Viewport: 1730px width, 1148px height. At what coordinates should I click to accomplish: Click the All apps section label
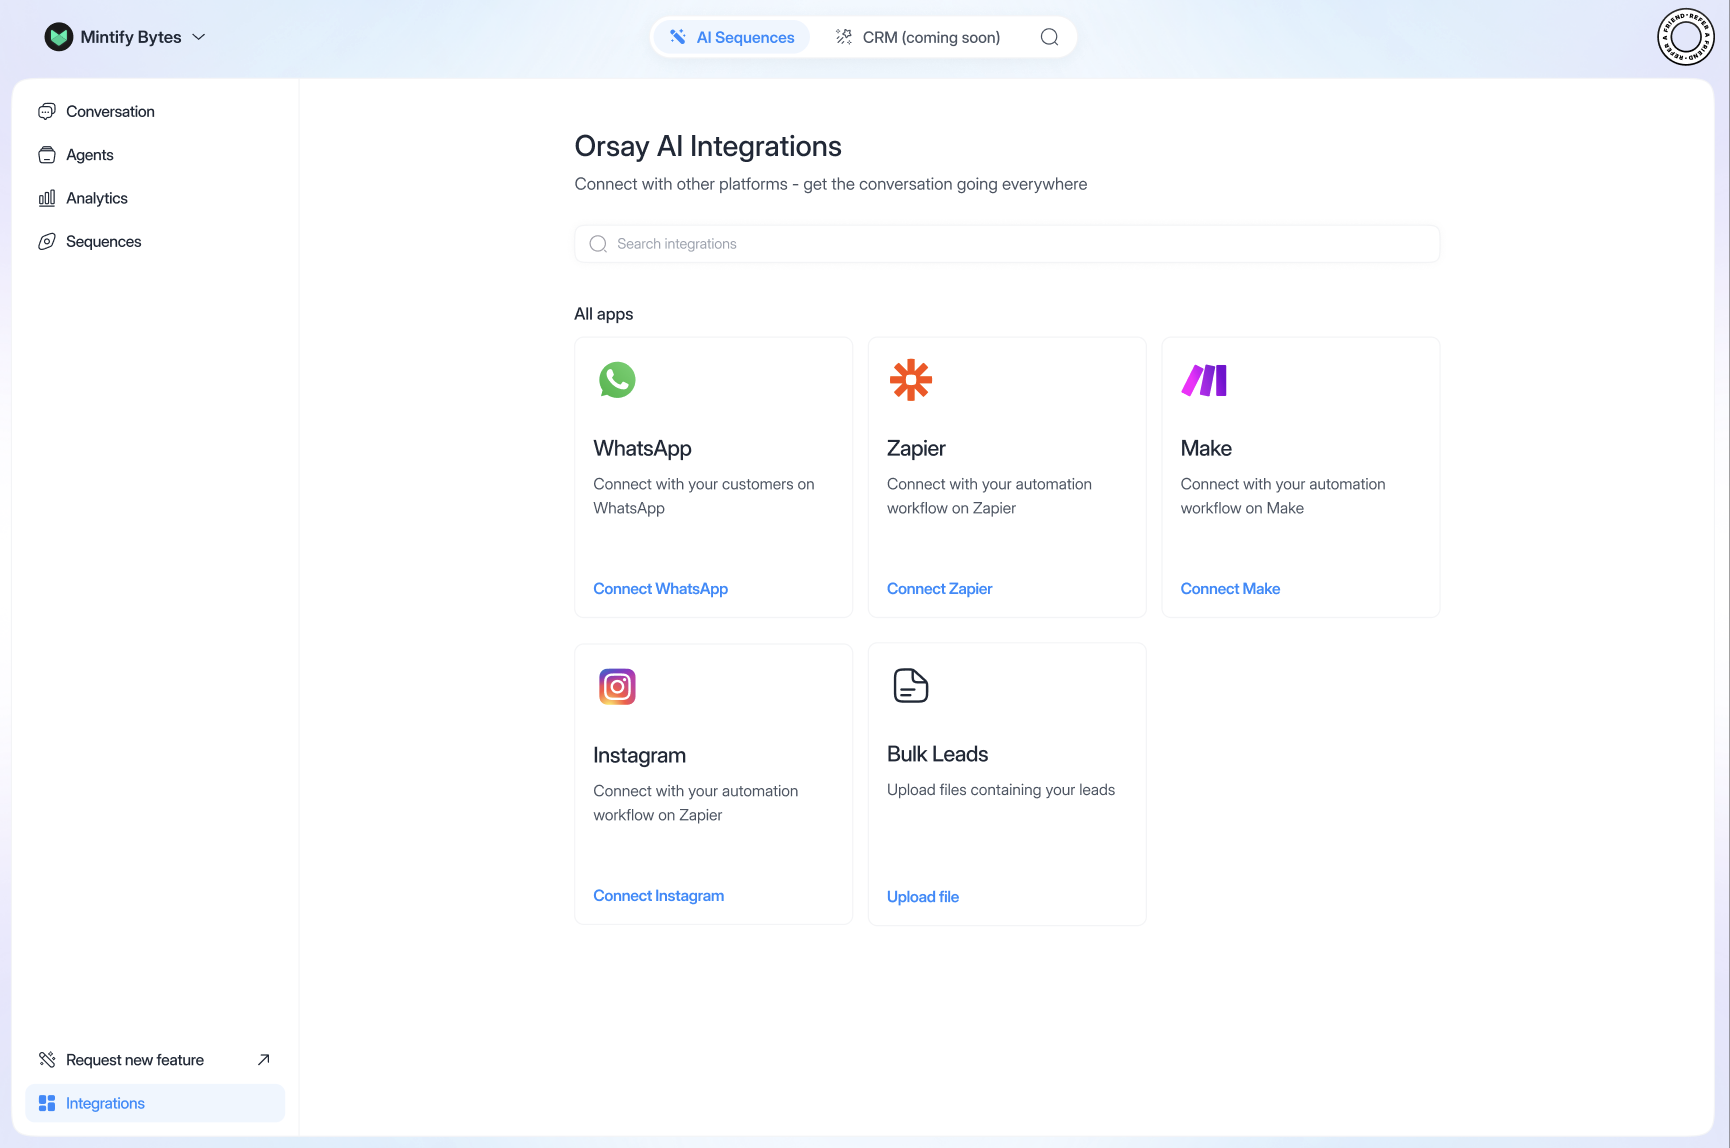pos(604,314)
